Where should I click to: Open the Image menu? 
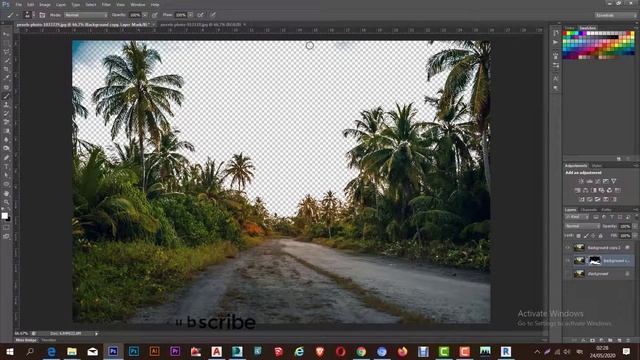tap(45, 4)
